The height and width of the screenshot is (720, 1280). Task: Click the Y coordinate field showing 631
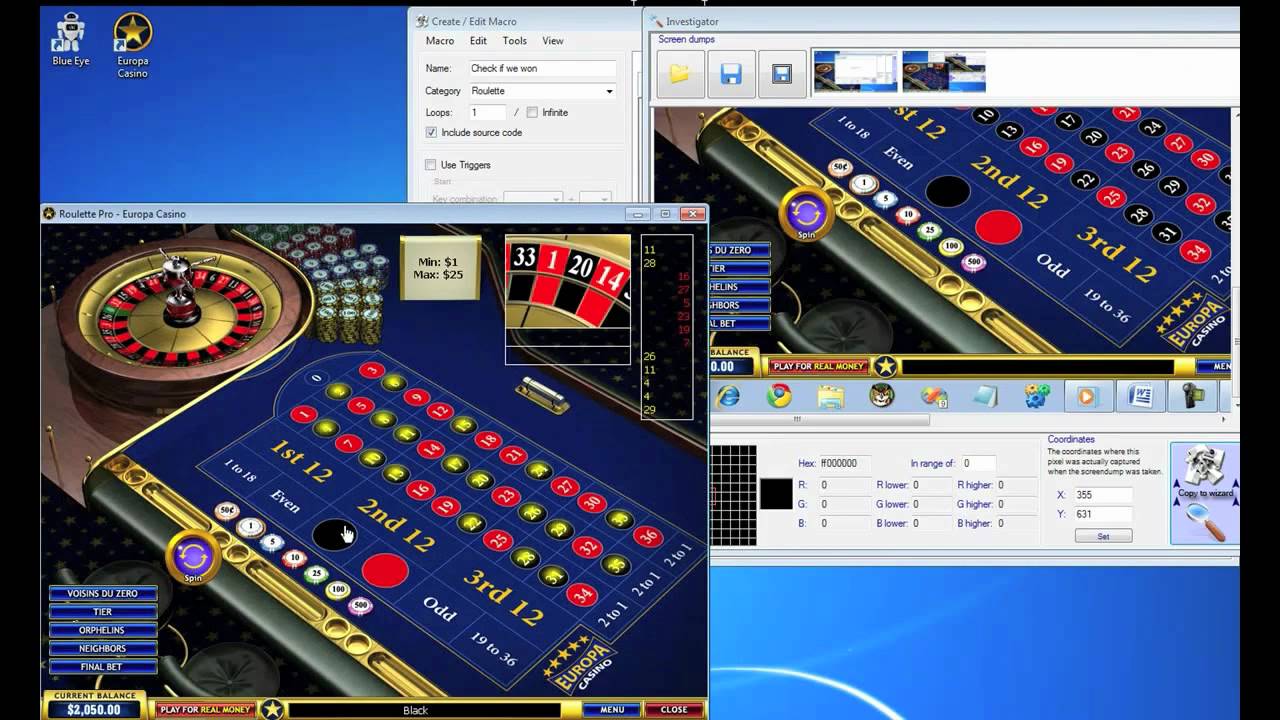click(1102, 514)
